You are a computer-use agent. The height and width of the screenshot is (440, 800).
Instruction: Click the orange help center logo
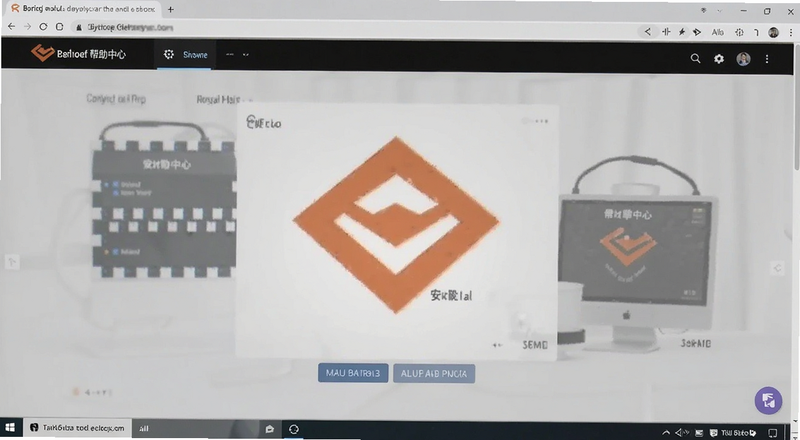click(x=42, y=53)
